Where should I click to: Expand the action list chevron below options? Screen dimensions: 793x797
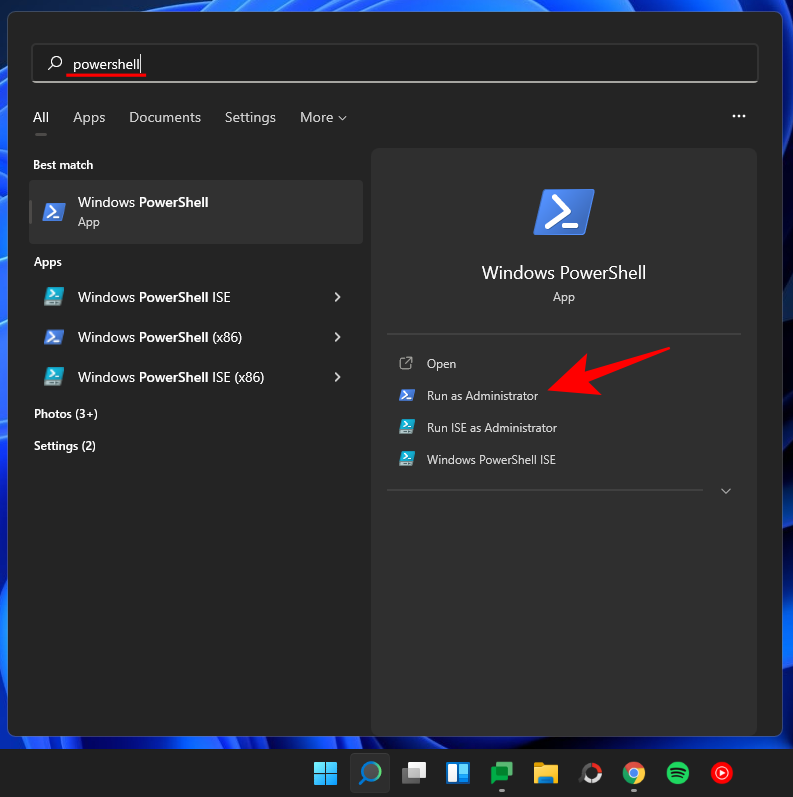726,491
